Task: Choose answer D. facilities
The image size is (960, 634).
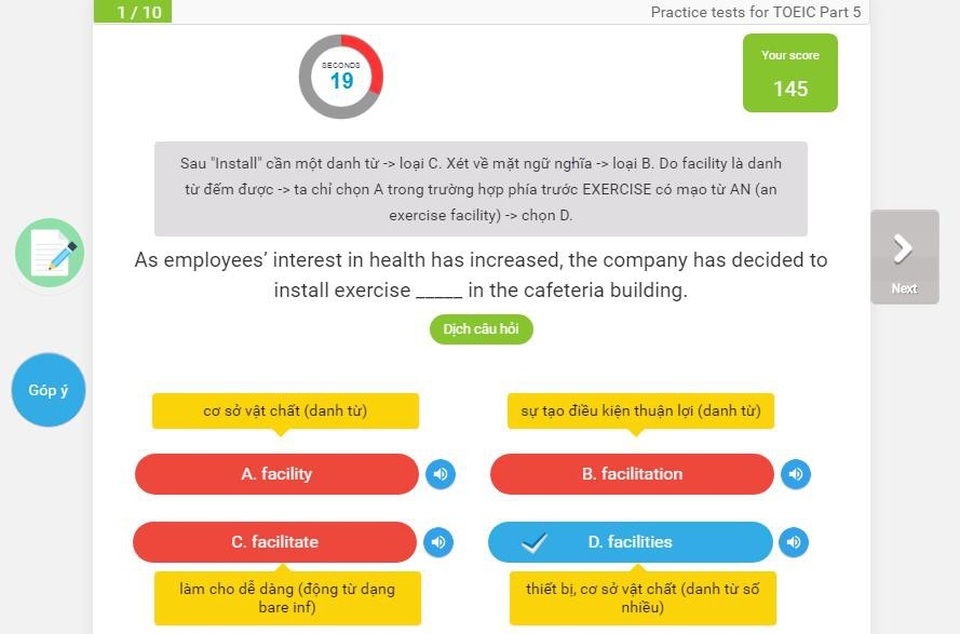Action: pos(630,542)
